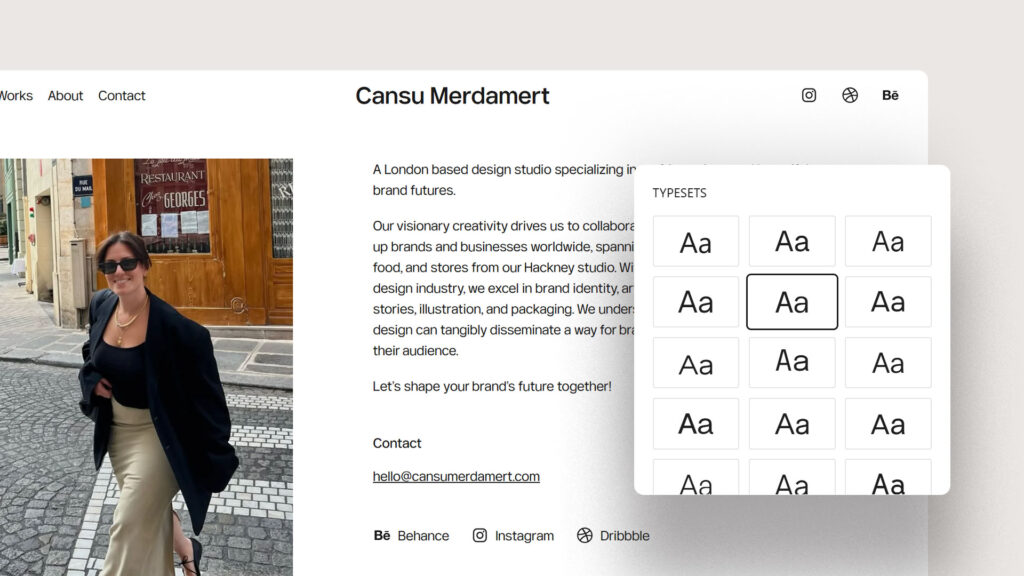Go to About page in navigation
1024x576 pixels.
tap(65, 95)
